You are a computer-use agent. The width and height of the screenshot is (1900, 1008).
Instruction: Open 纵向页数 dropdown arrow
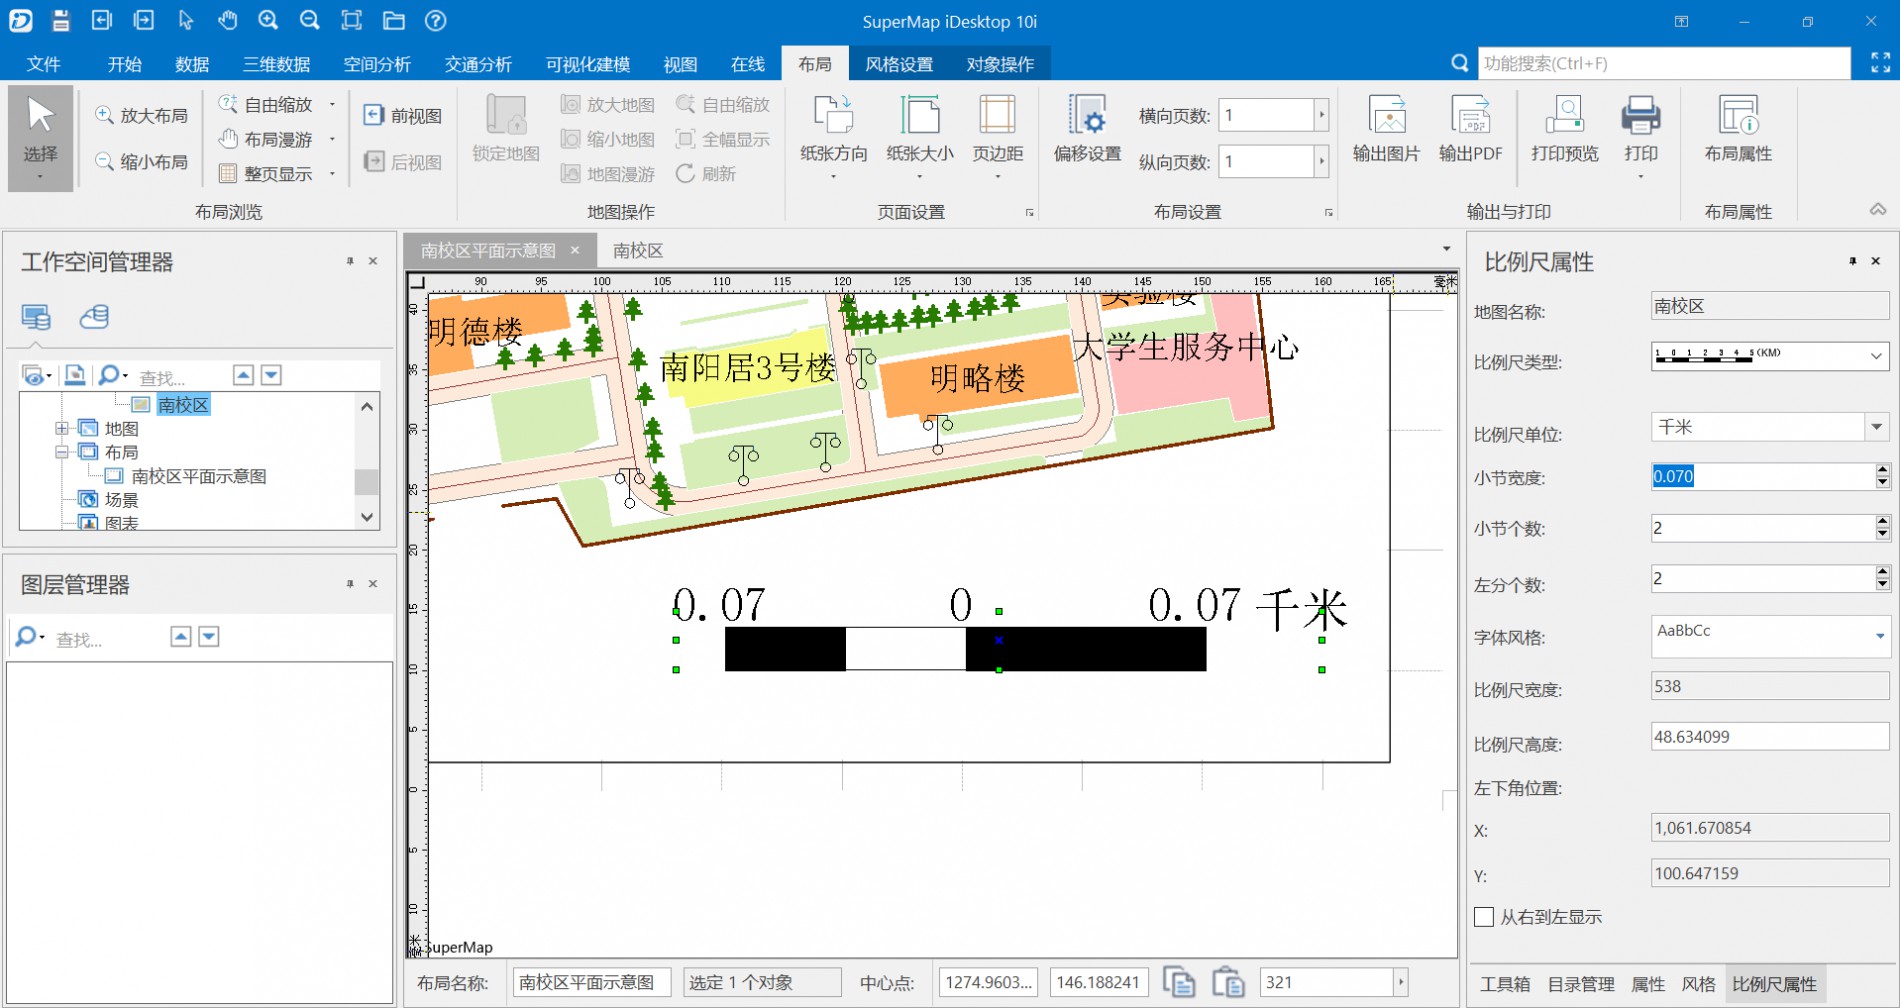(1321, 161)
